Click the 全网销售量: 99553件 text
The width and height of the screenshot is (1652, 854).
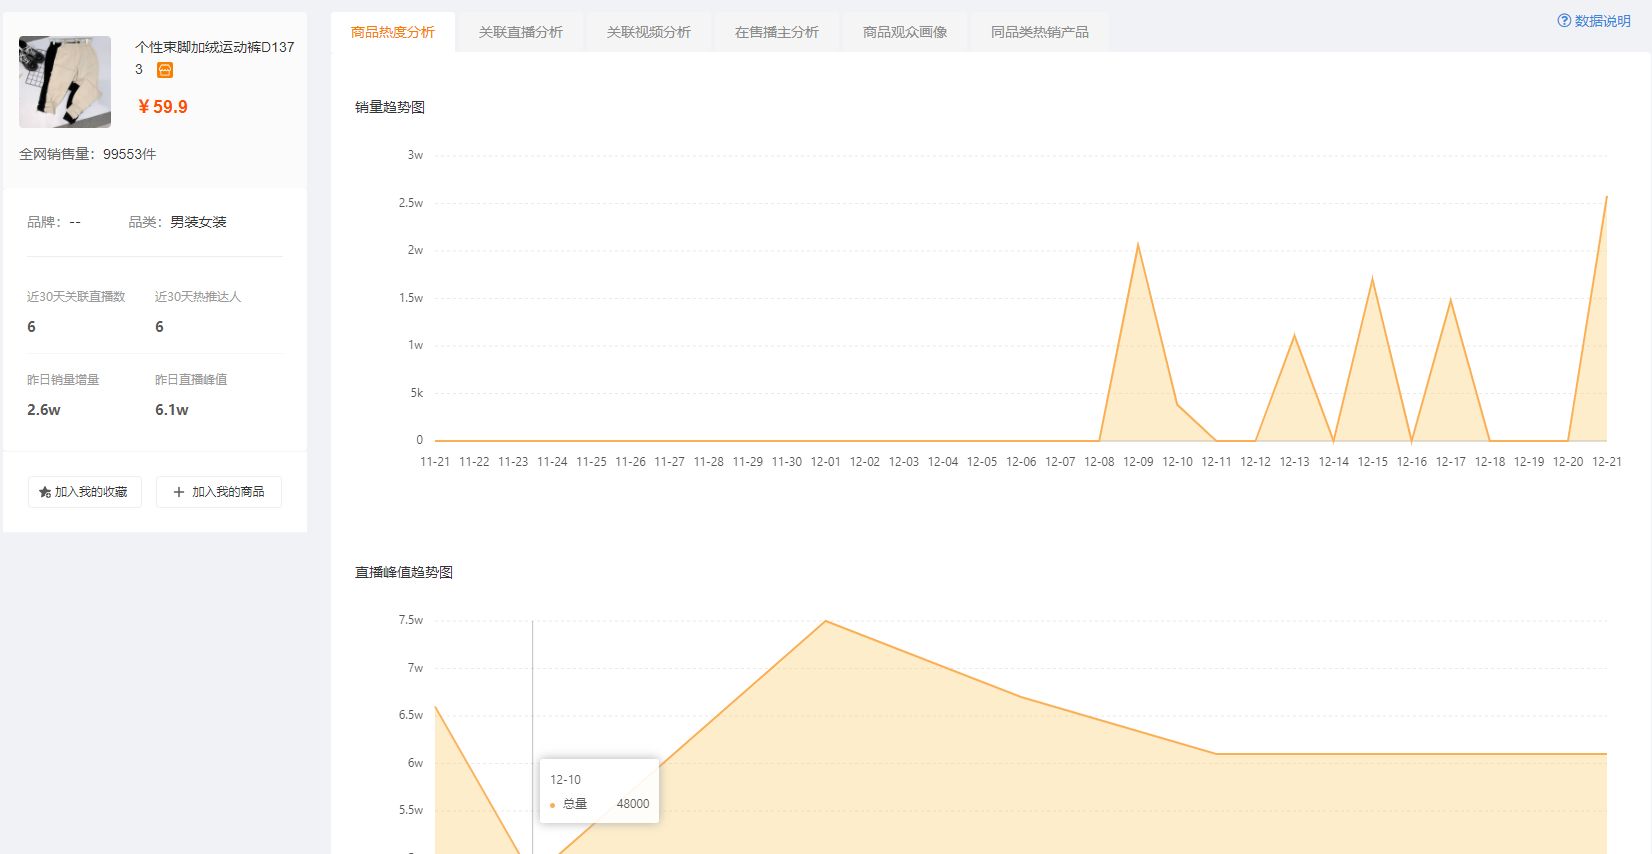pos(88,154)
